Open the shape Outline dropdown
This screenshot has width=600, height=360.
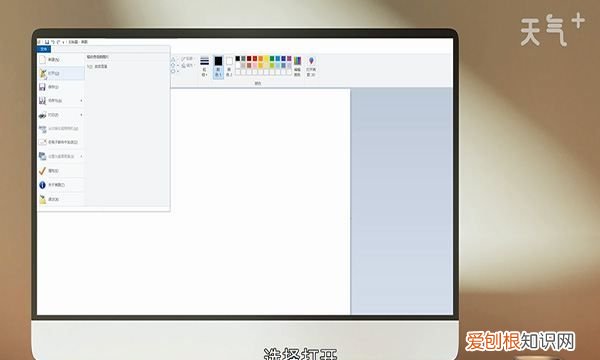coord(187,59)
